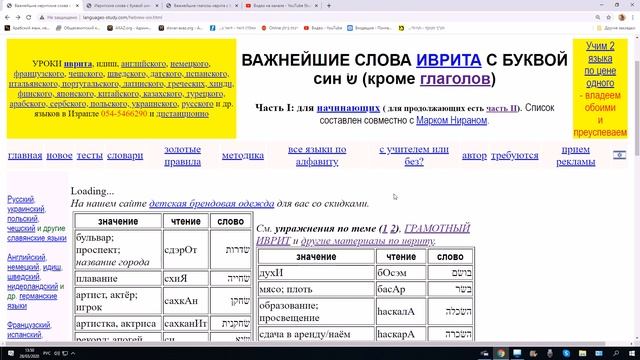The width and height of the screenshot is (640, 360).
Task: Open детская брендовая одежда link
Action: click(211, 203)
